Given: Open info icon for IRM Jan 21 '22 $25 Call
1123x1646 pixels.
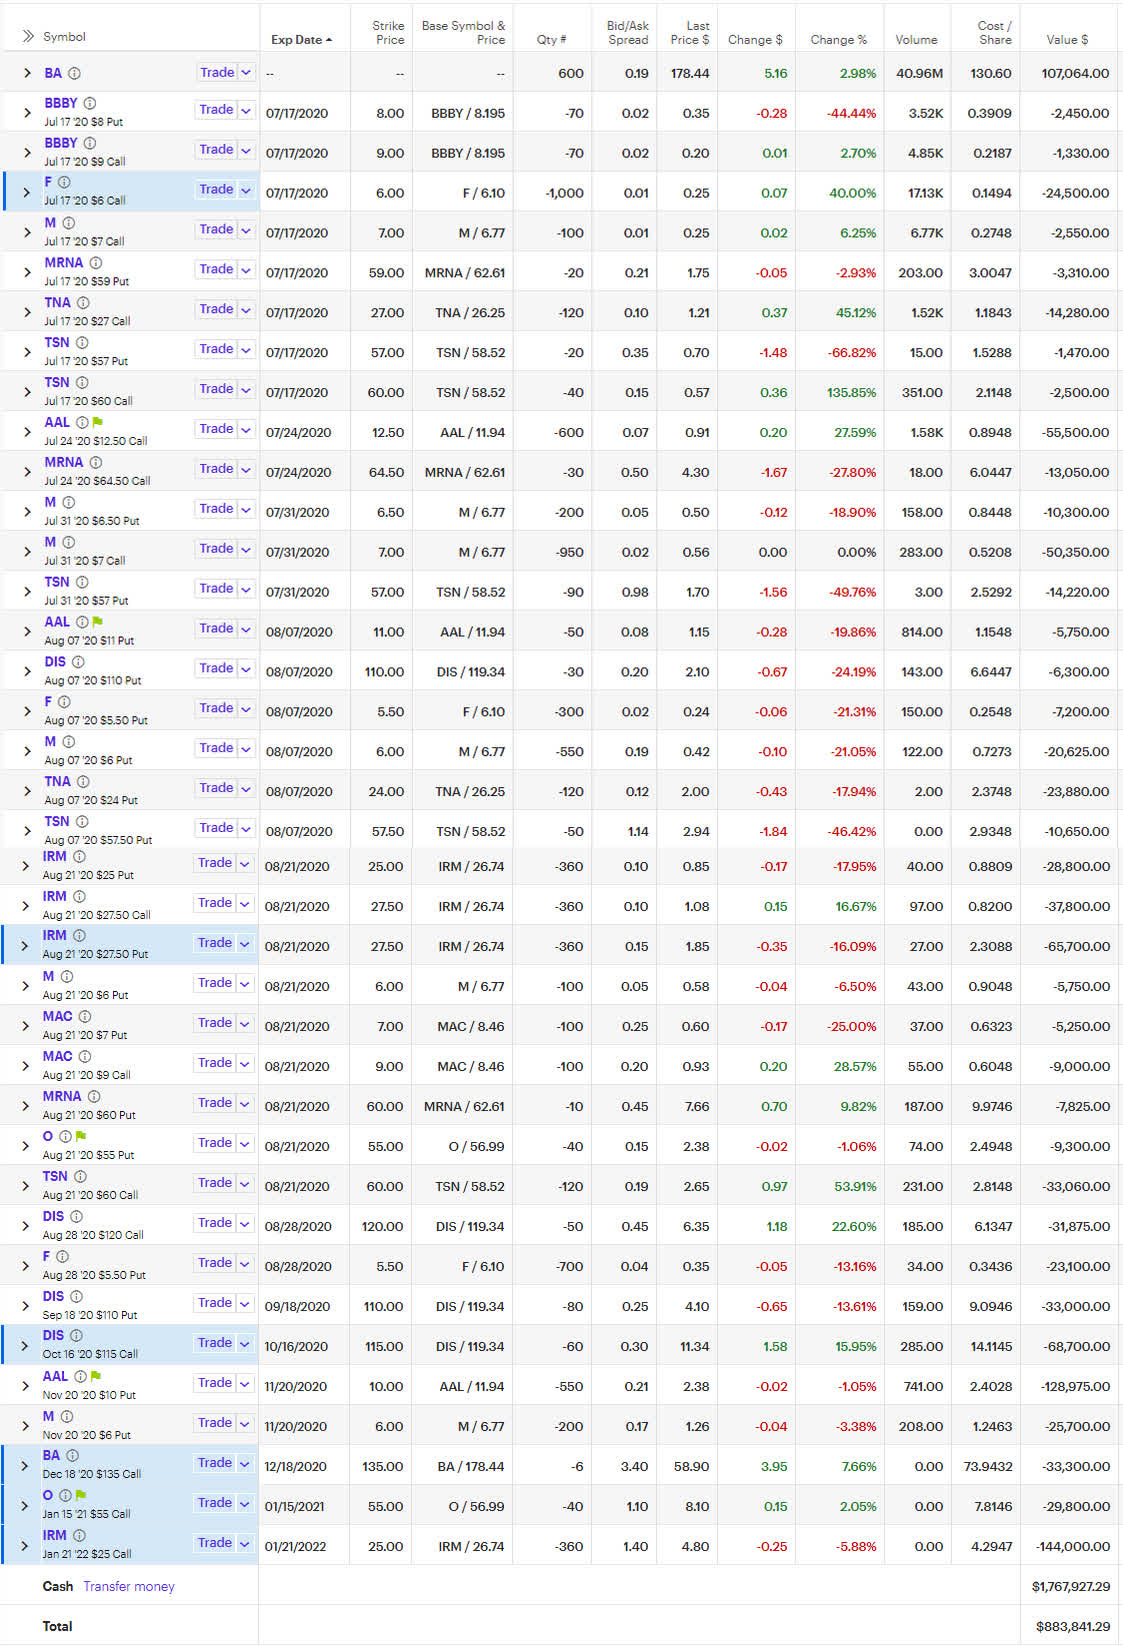Looking at the screenshot, I should point(79,1535).
